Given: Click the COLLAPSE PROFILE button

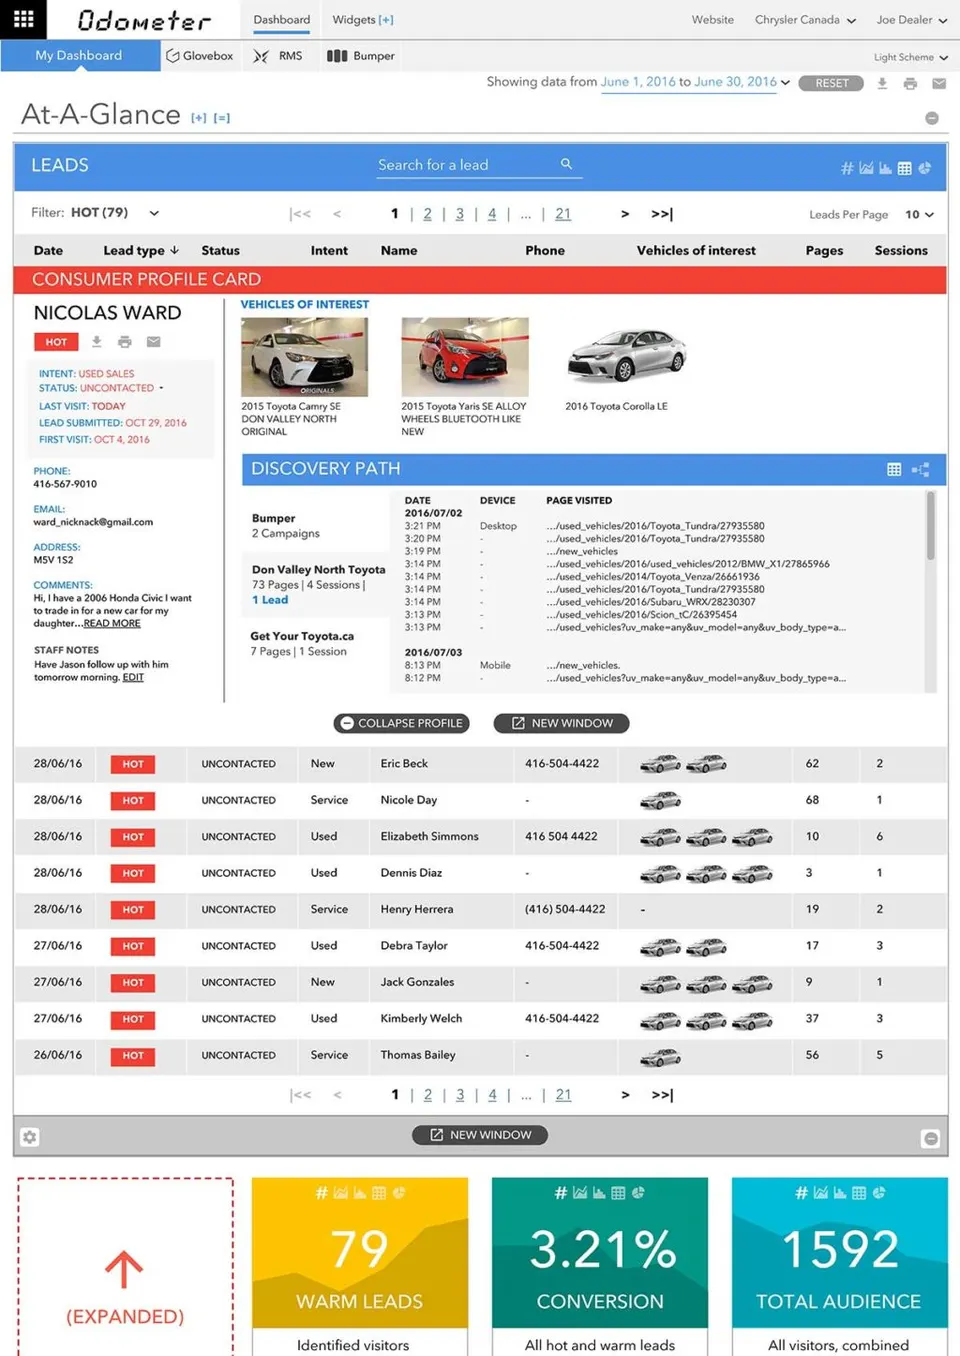Looking at the screenshot, I should [402, 723].
